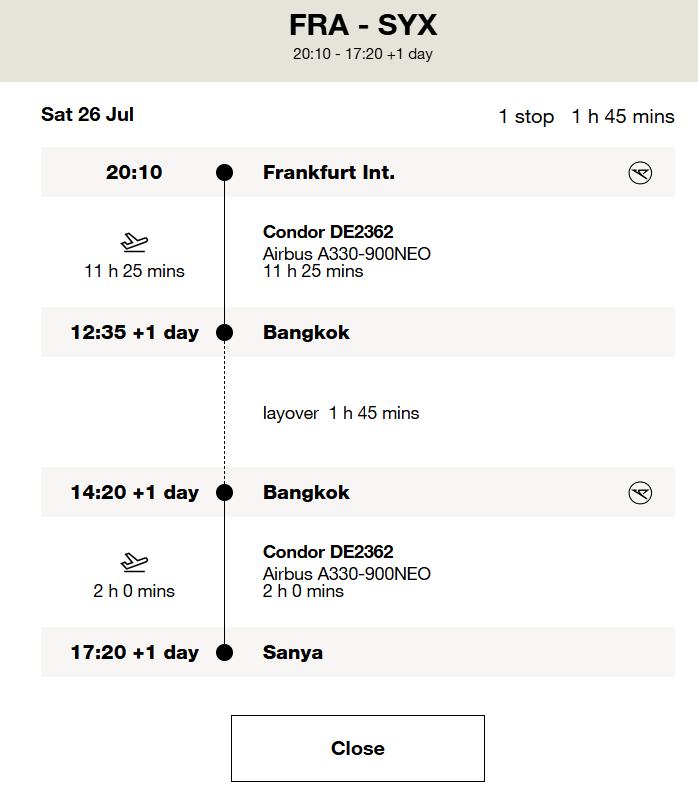Viewport: 698px width, 789px height.
Task: Click Condor DE2362 on the 11 h 25 mins segment
Action: [x=328, y=233]
